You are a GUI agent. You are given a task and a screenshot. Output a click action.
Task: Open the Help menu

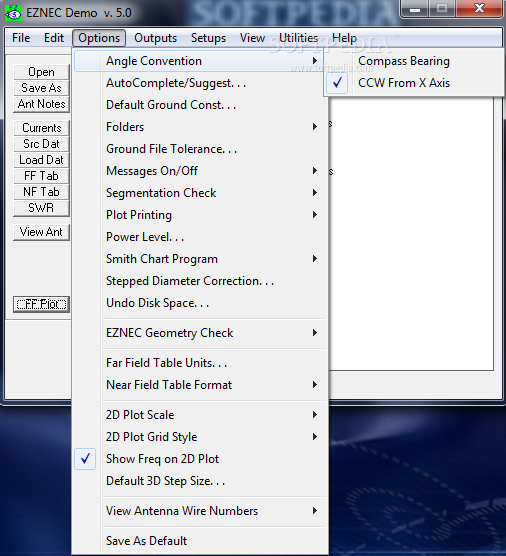tap(344, 38)
